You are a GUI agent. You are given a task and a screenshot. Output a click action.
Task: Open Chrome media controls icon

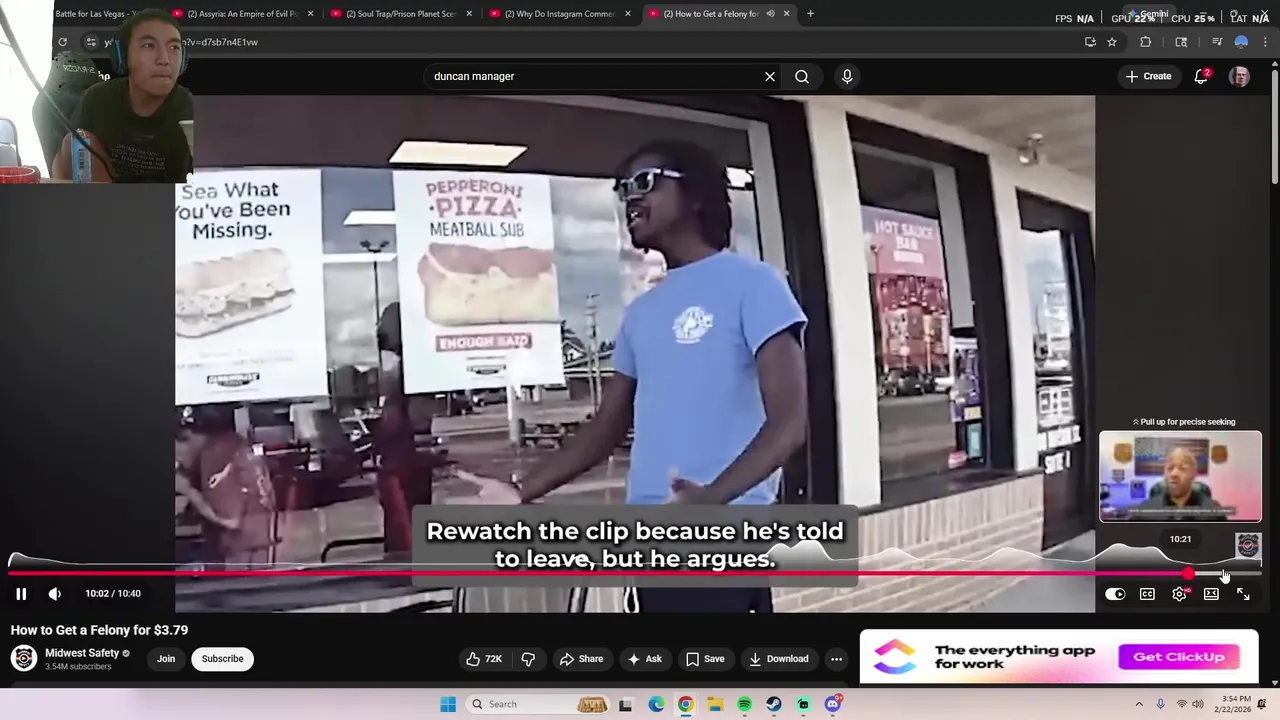tap(1216, 42)
